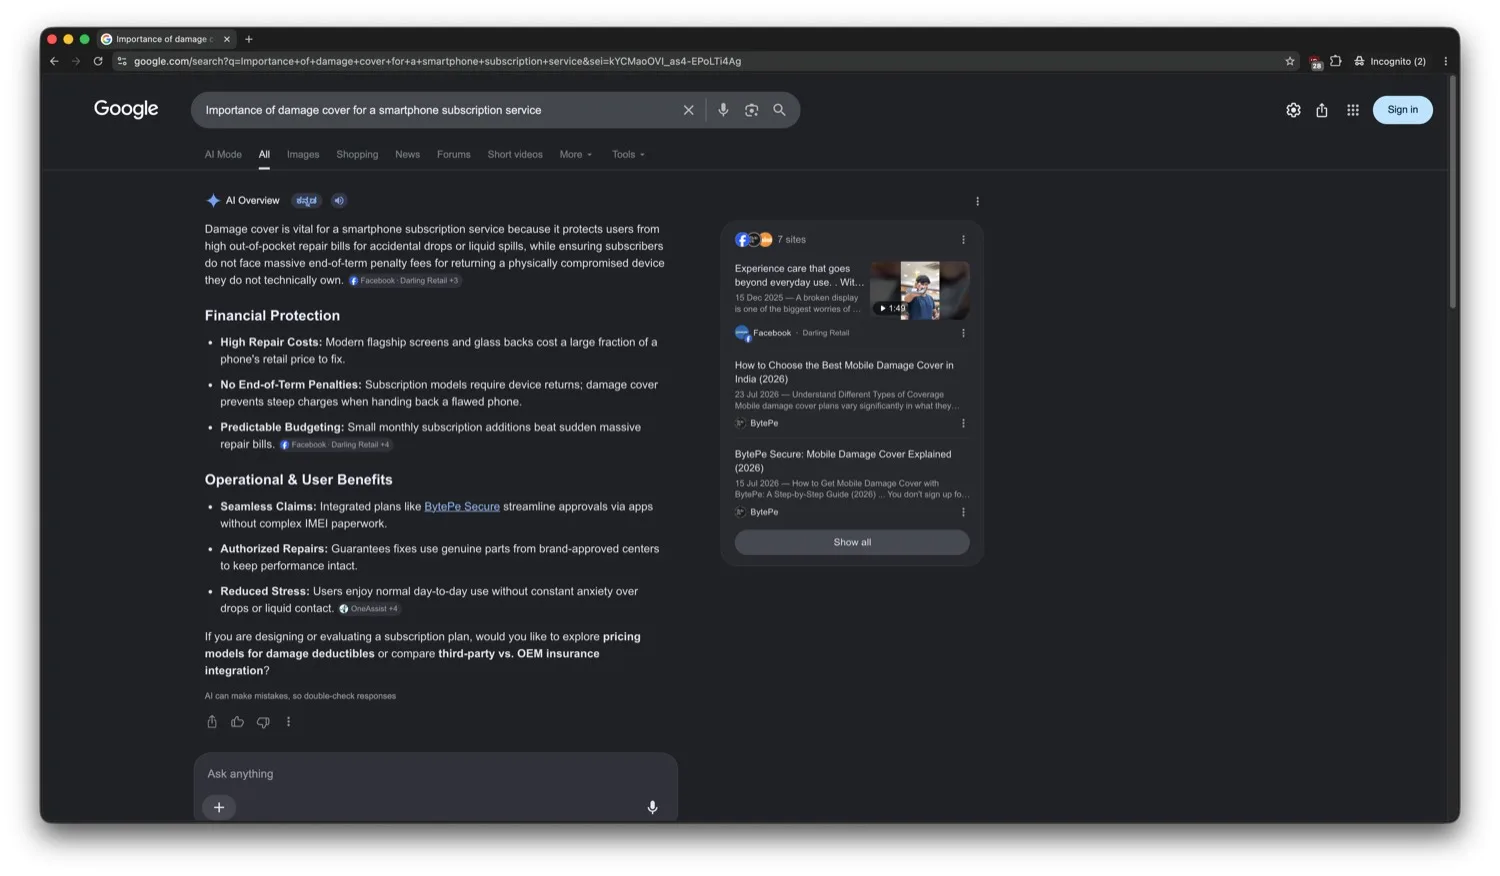Image resolution: width=1500 pixels, height=876 pixels.
Task: Go to Google homepage via the logo
Action: (x=126, y=109)
